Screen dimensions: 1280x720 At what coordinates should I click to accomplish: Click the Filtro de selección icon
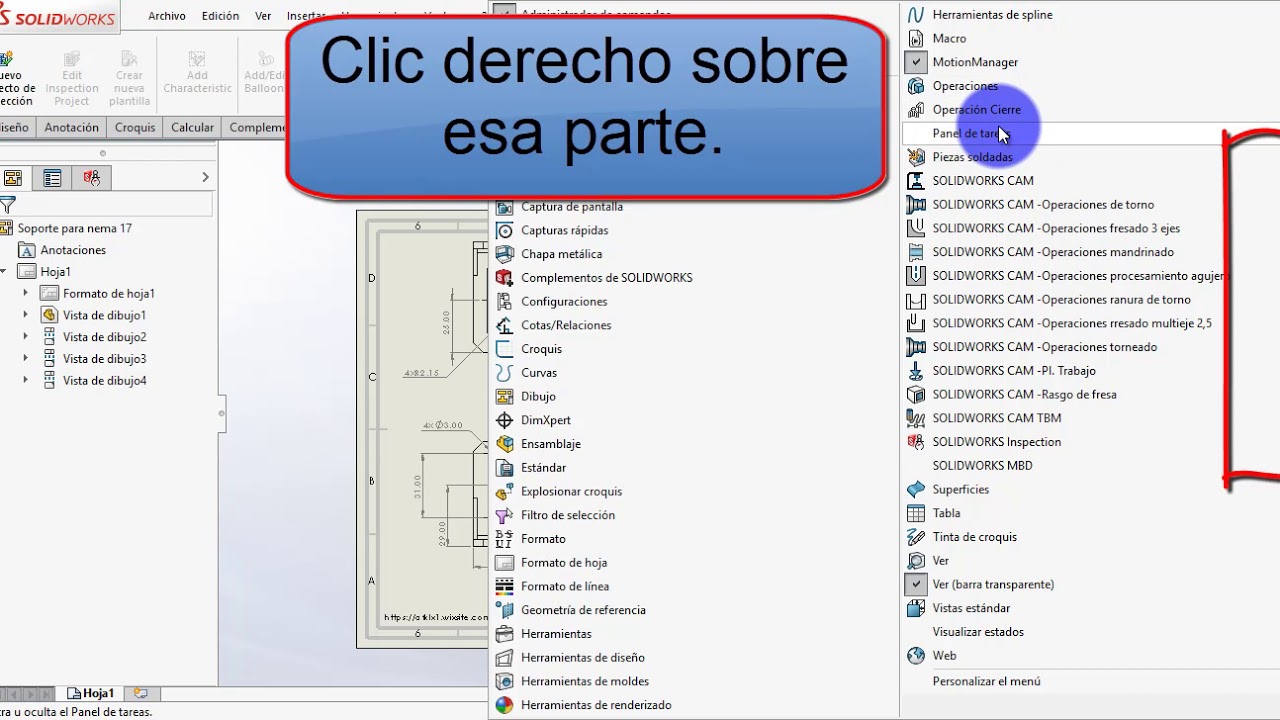(504, 515)
